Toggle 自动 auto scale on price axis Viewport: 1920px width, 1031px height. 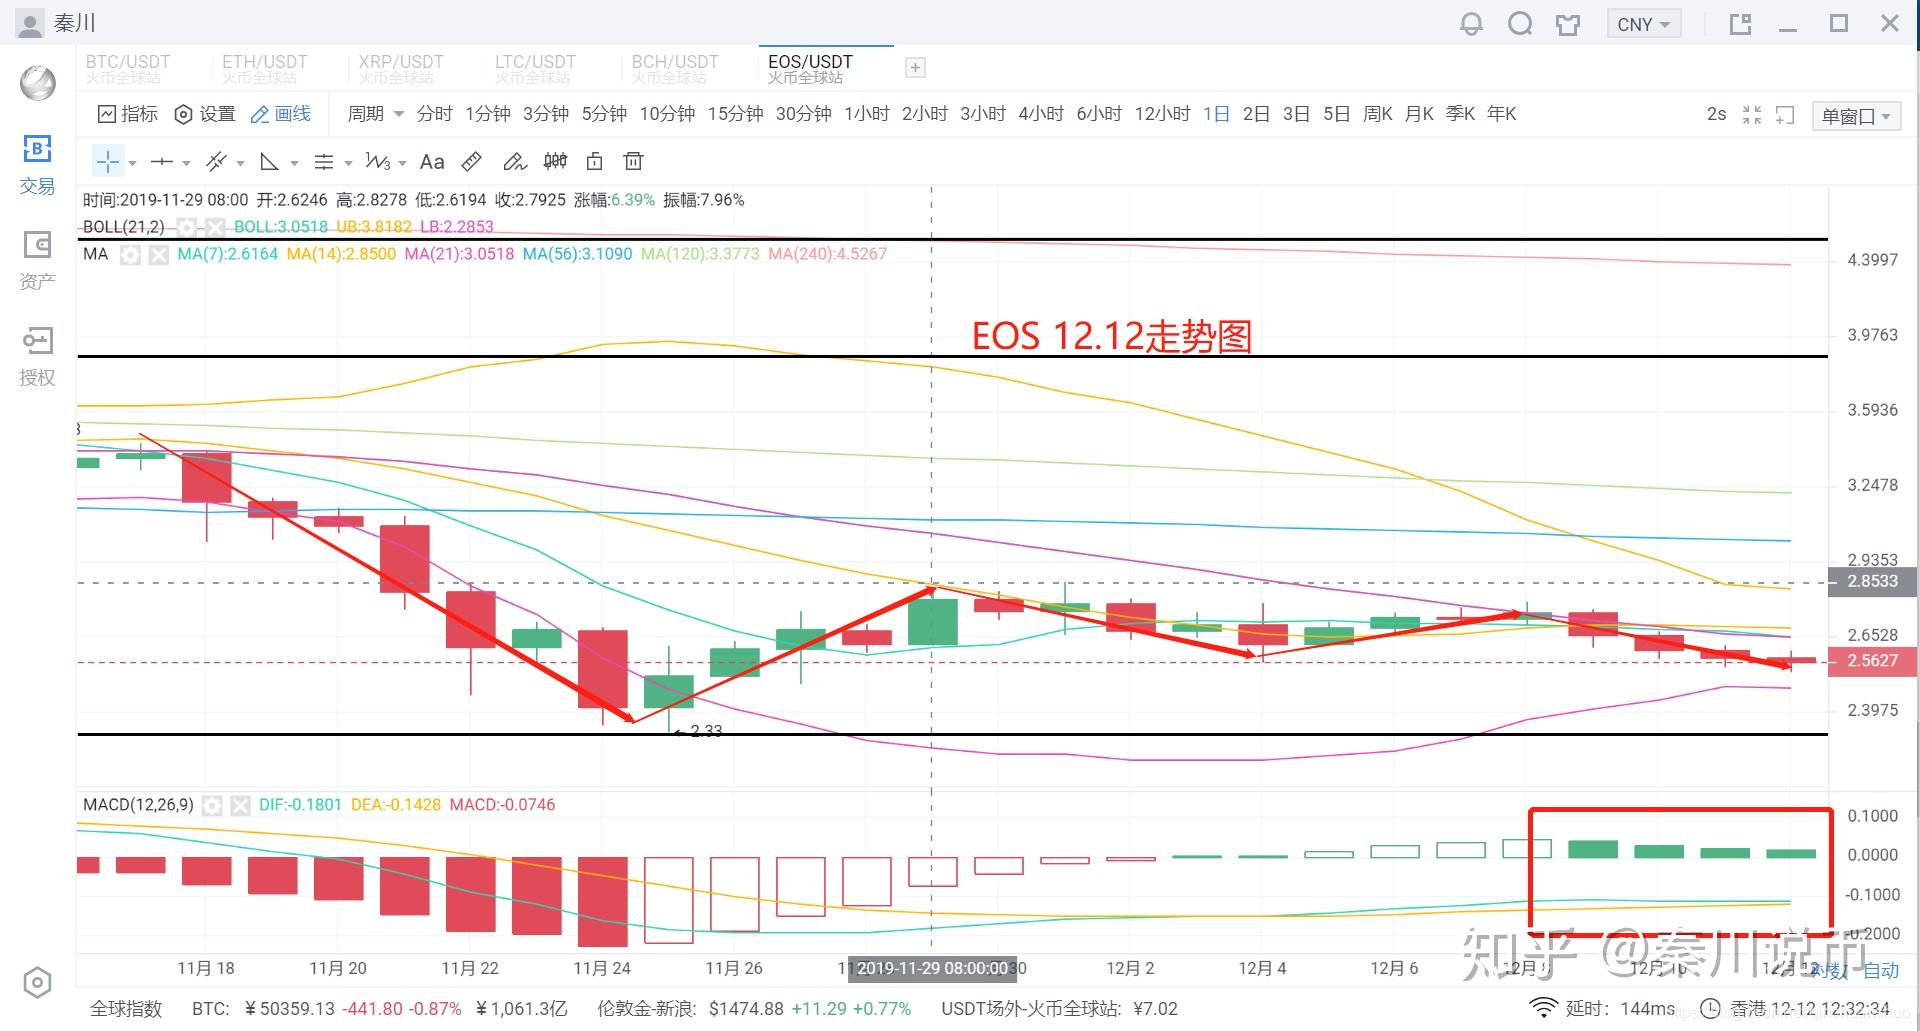1881,970
